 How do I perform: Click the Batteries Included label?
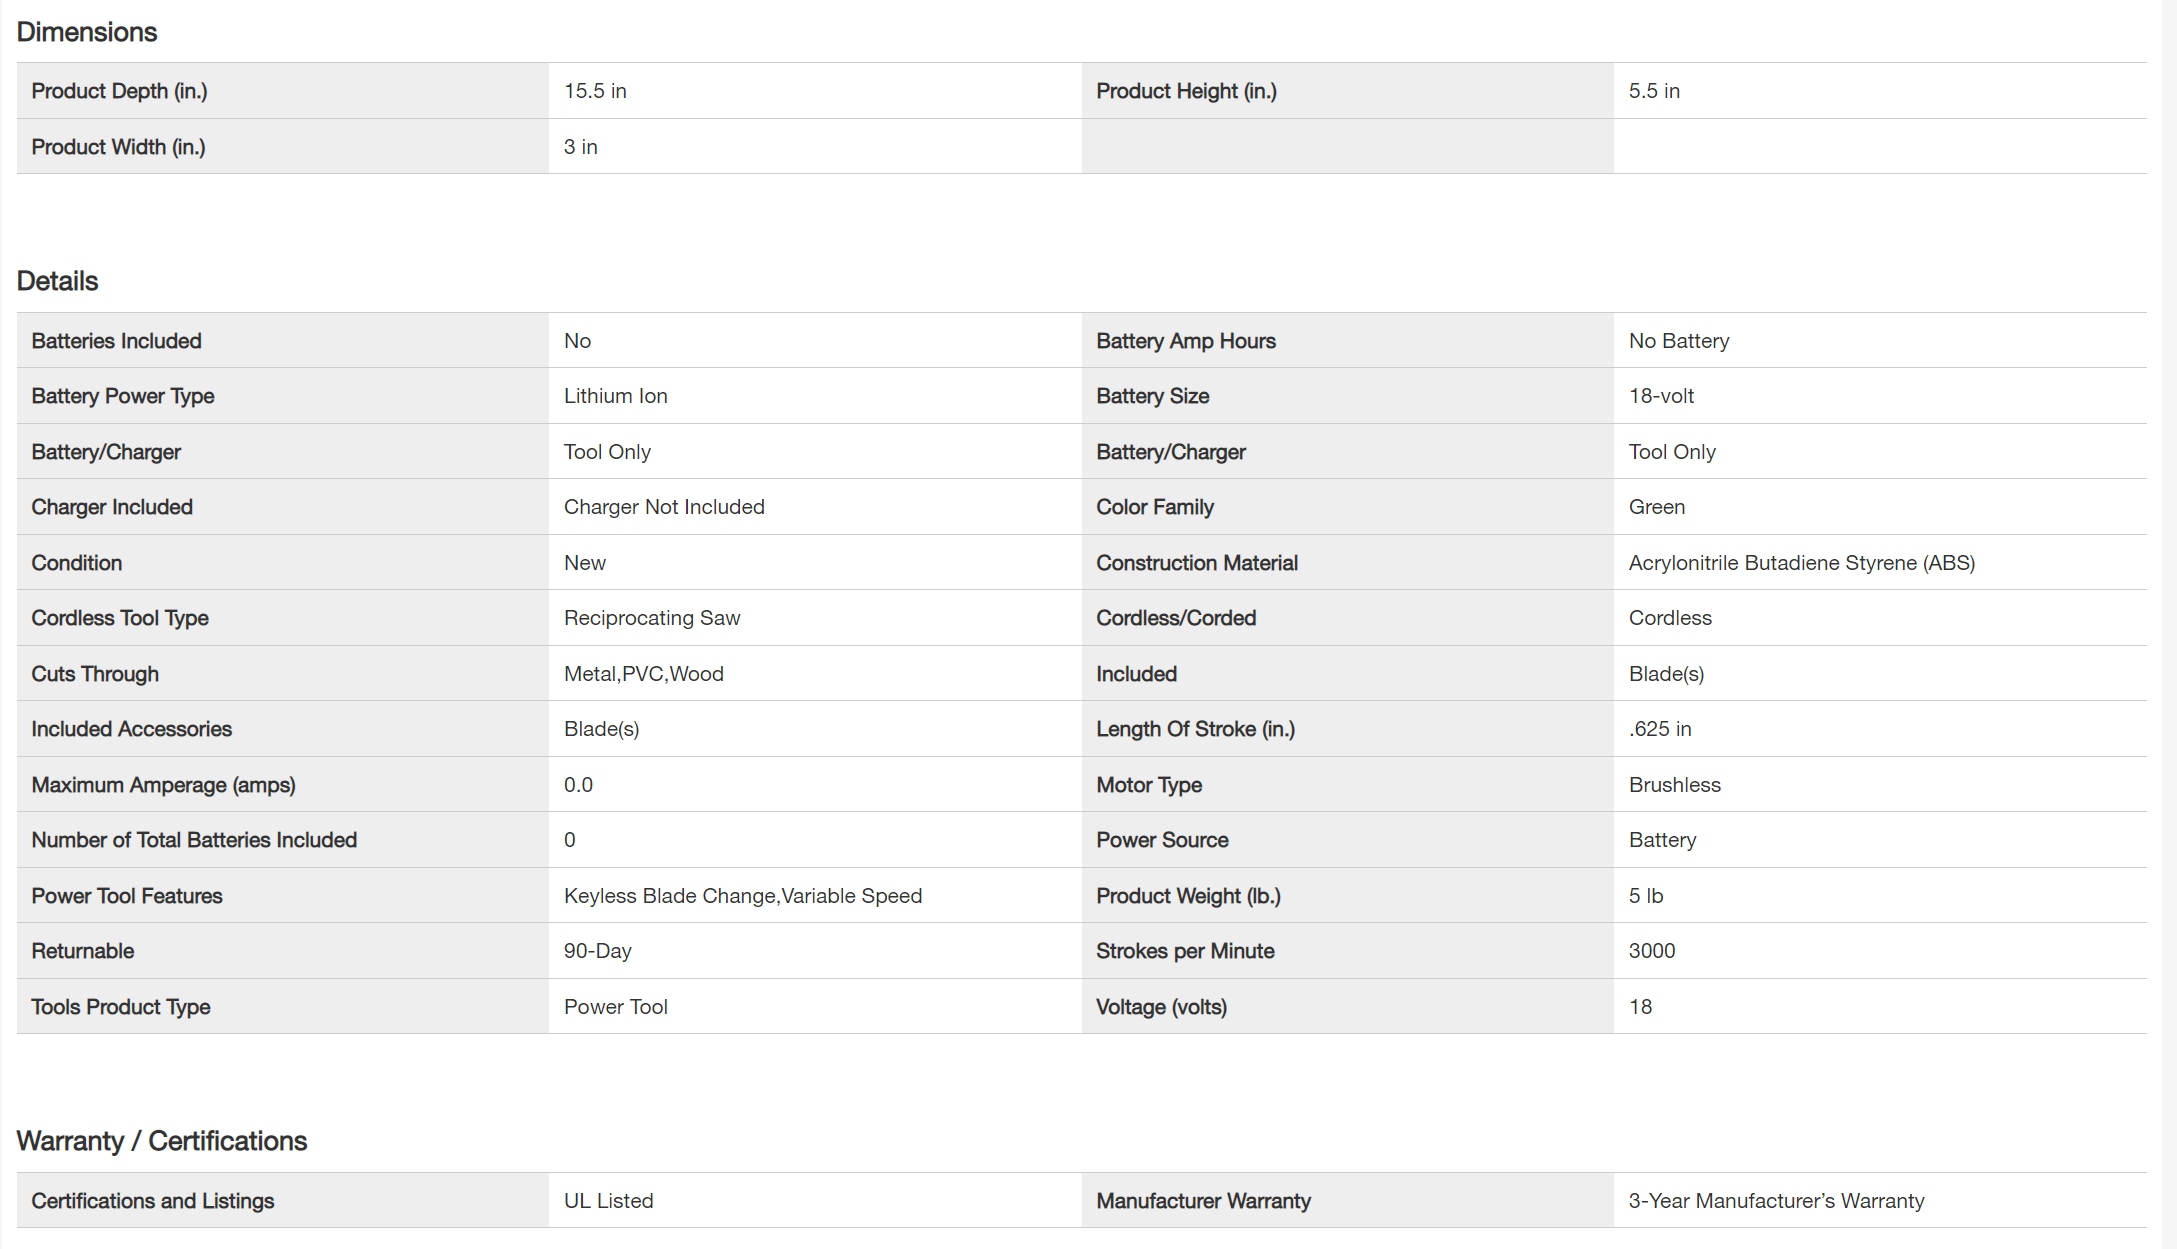116,341
